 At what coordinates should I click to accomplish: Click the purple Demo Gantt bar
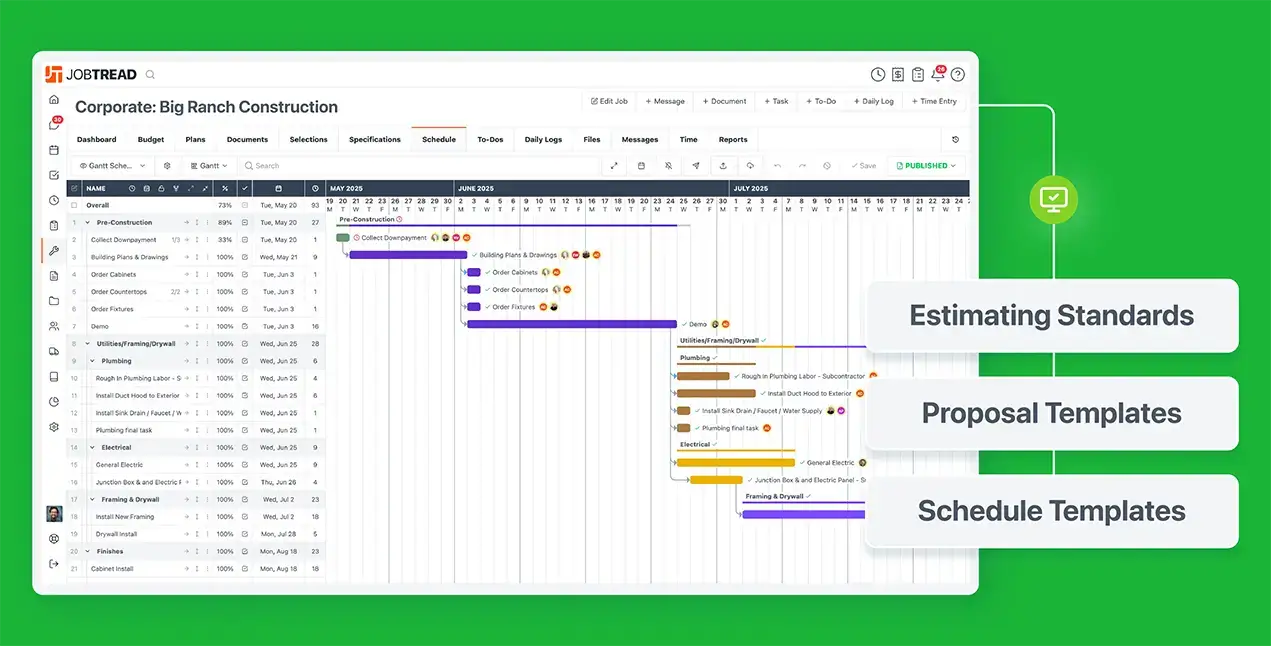coord(571,324)
